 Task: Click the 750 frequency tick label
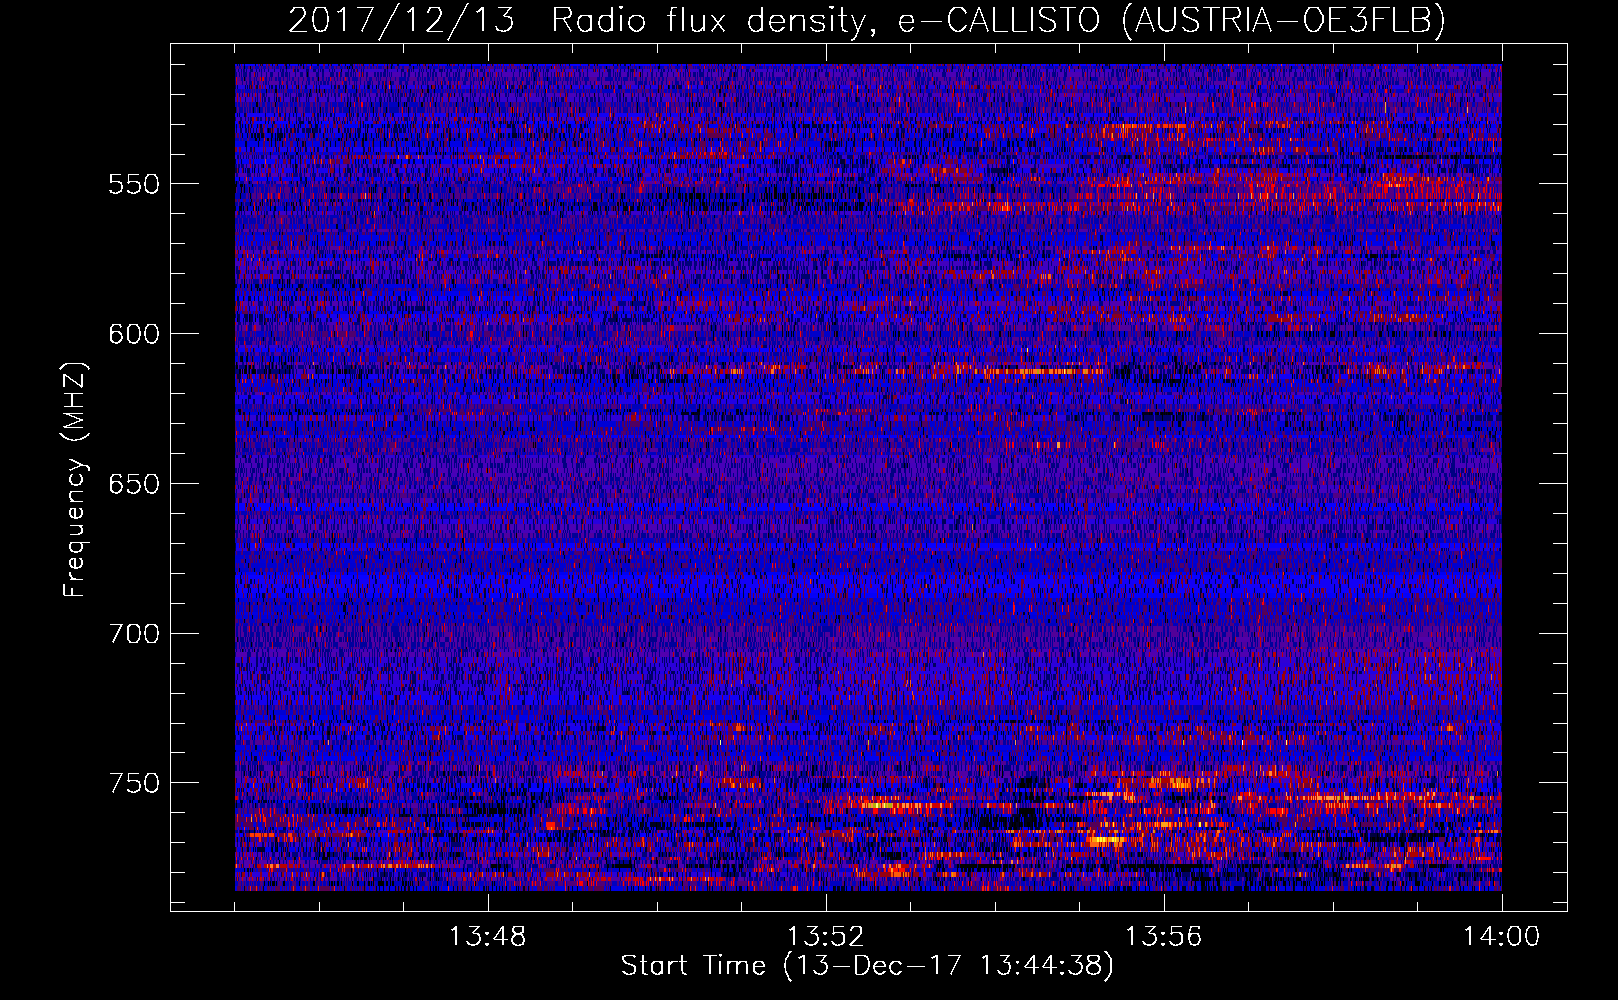coord(134,783)
